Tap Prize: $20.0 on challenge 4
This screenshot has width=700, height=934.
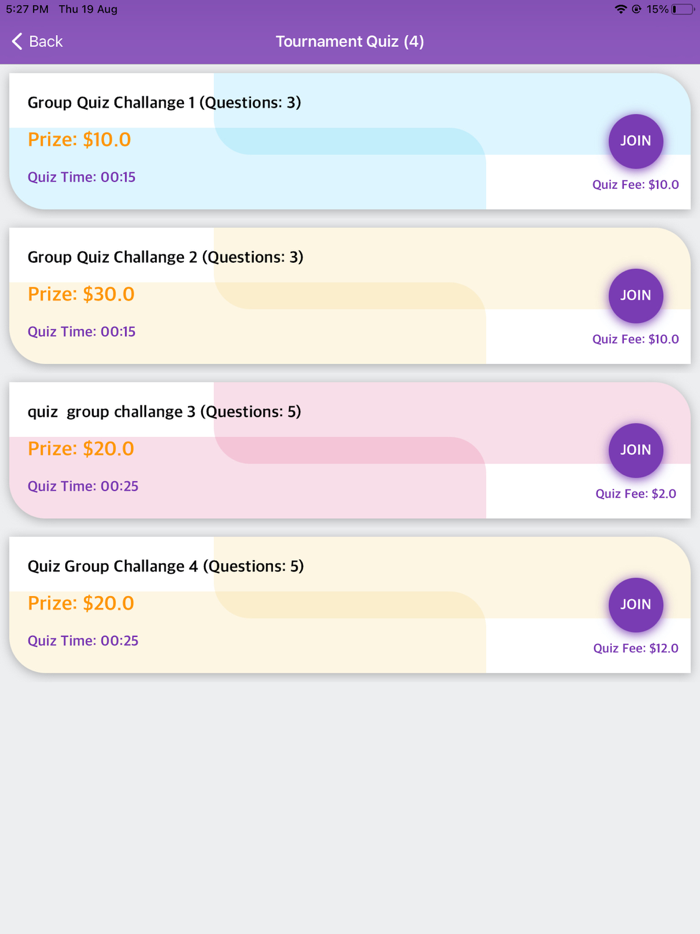pos(81,603)
